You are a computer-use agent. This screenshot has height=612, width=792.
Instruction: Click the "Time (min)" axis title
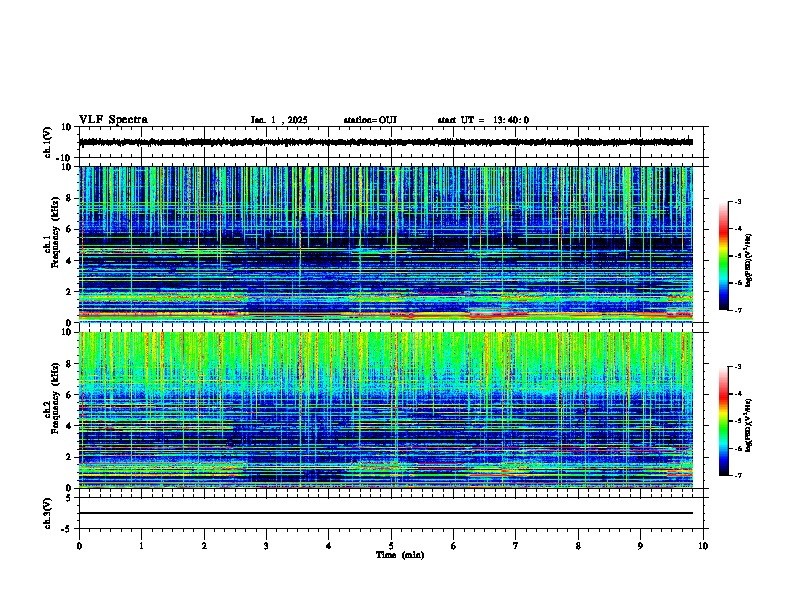[400, 555]
